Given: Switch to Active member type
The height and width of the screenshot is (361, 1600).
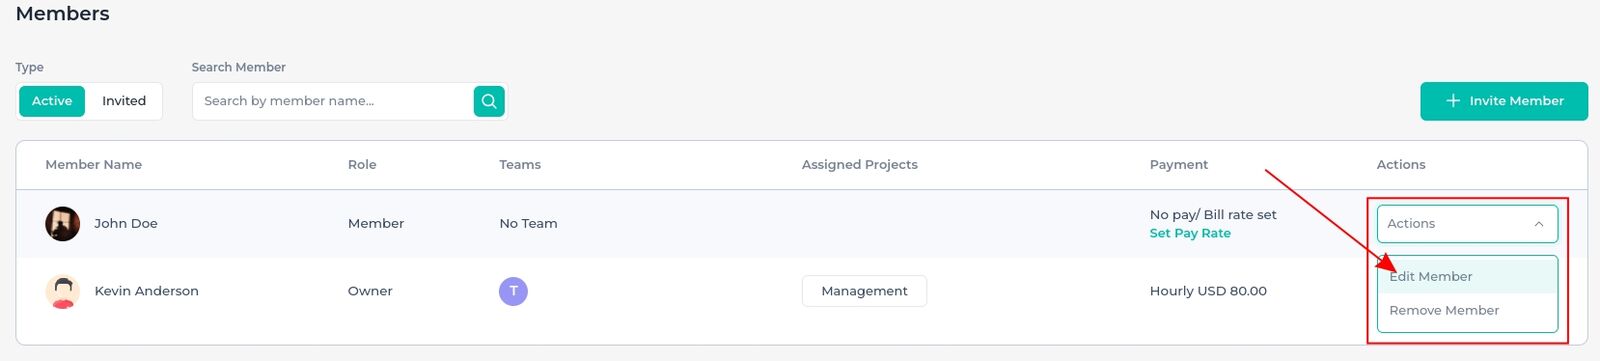Looking at the screenshot, I should click(52, 101).
